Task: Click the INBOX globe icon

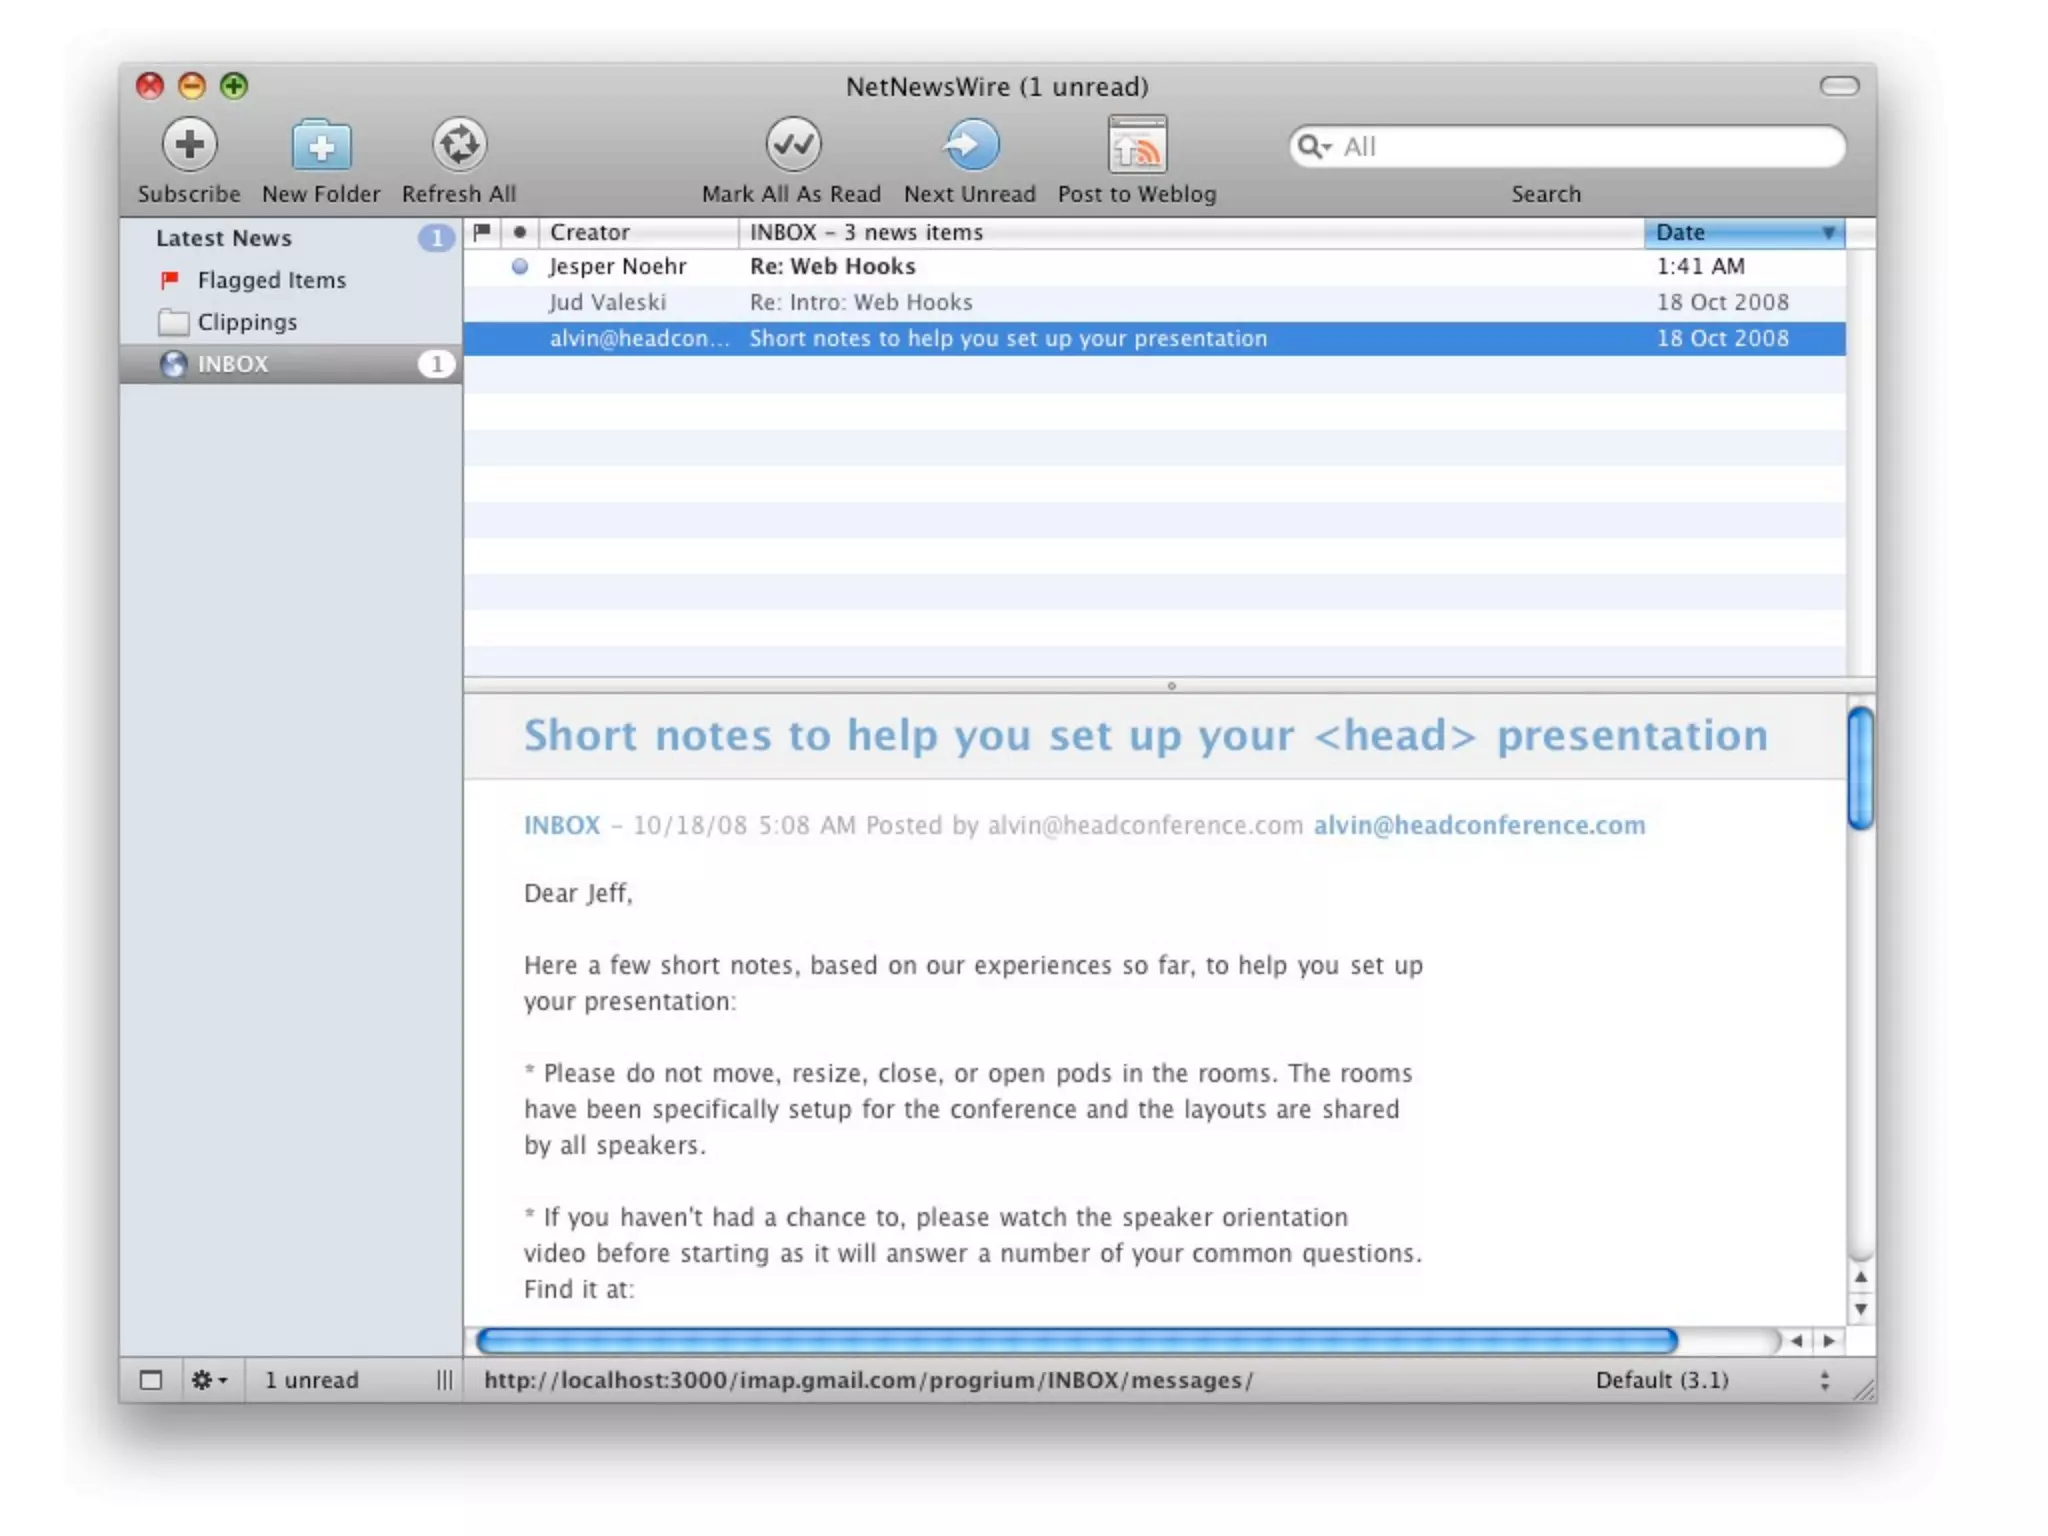Action: (174, 364)
